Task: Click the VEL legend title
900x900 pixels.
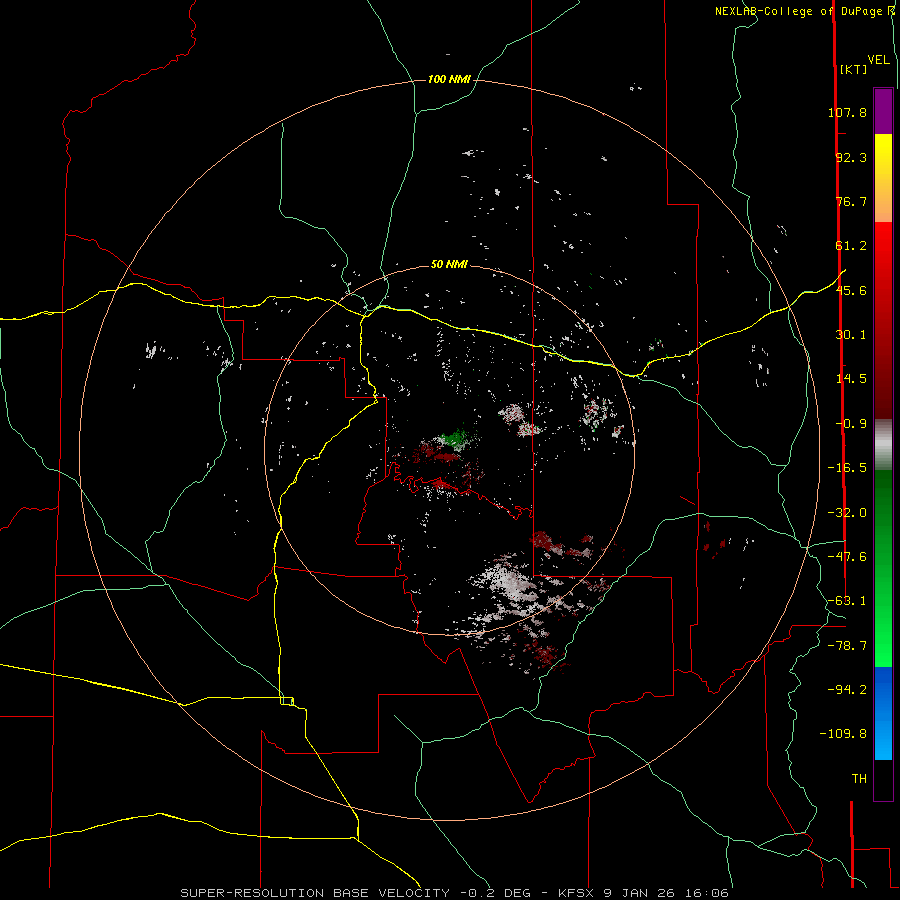Action: (879, 60)
